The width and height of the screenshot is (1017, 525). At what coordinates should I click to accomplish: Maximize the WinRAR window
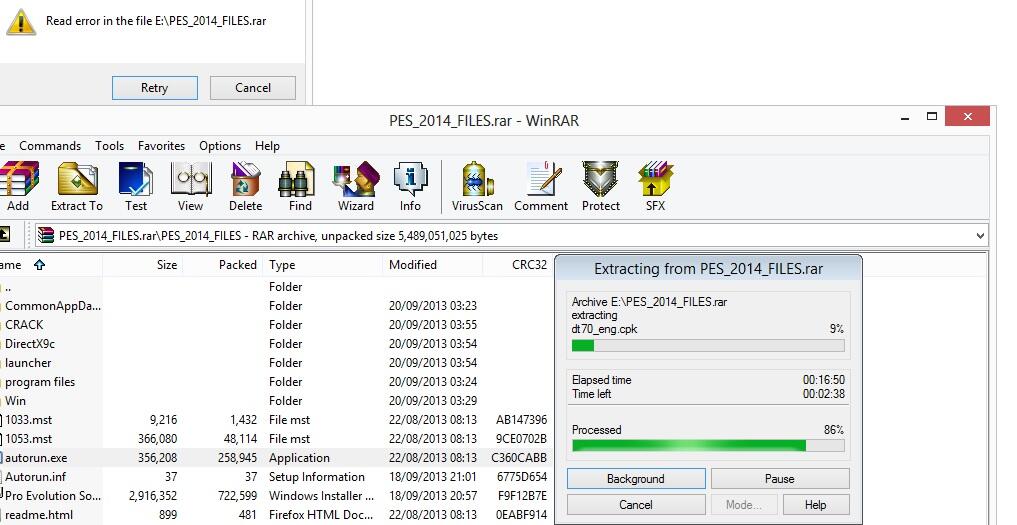(932, 117)
